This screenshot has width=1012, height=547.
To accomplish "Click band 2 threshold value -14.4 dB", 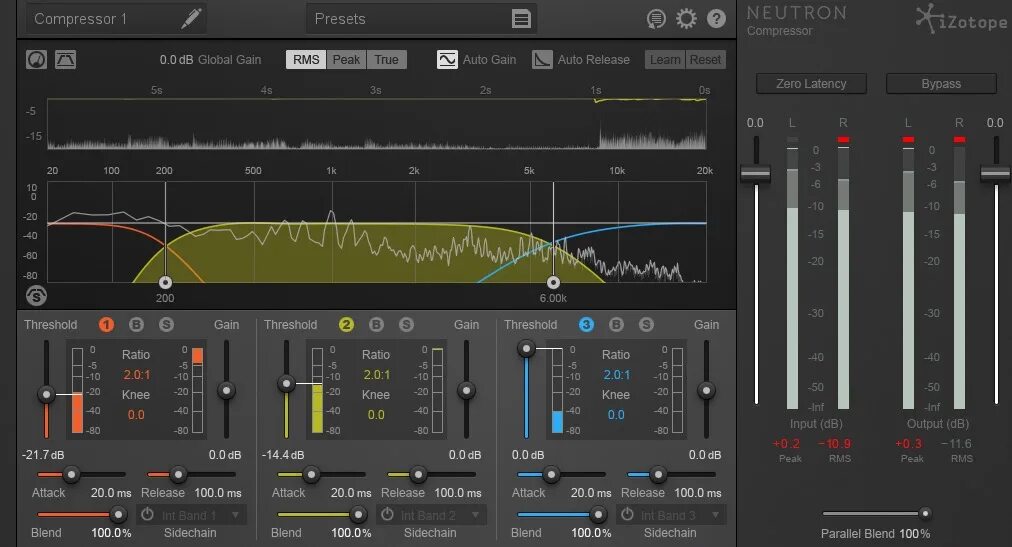I will coord(283,455).
